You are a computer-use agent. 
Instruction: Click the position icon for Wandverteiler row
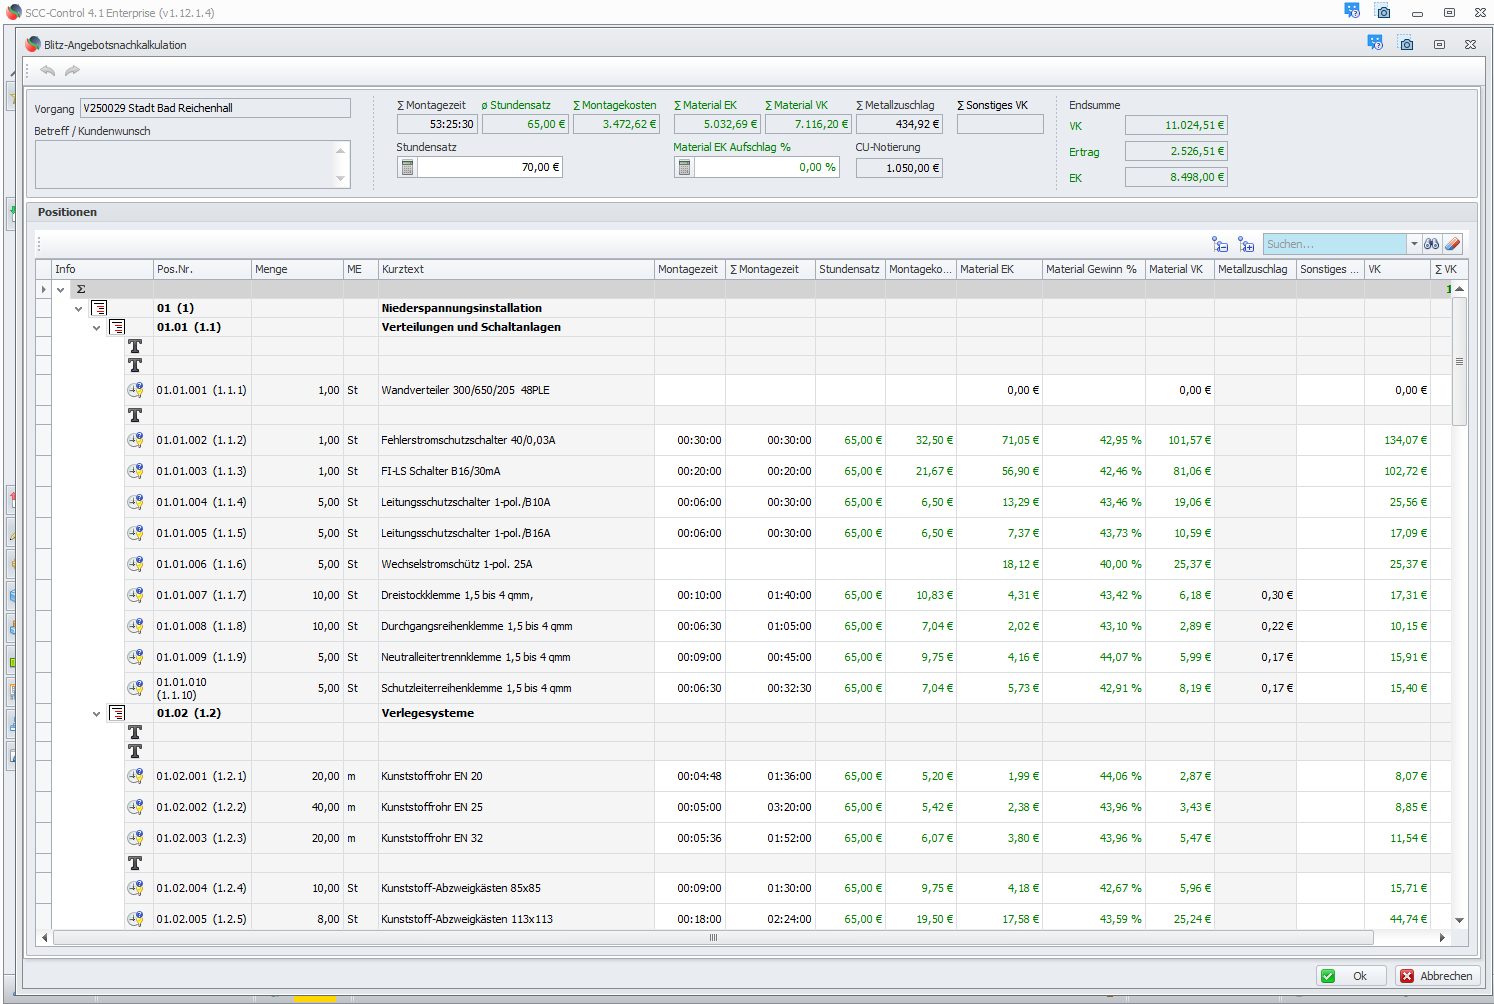tap(135, 390)
